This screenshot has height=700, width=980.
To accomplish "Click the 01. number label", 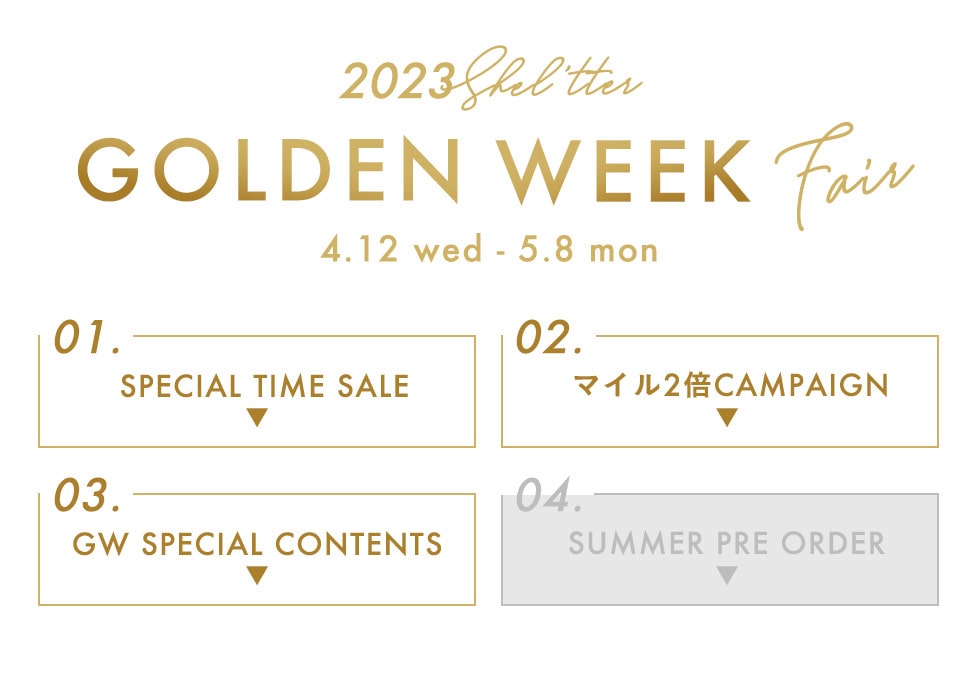I will [87, 339].
